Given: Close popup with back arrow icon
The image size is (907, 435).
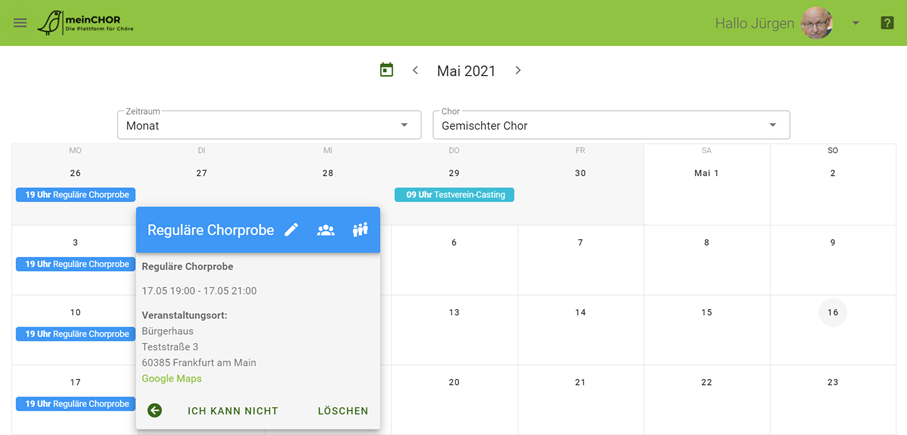Looking at the screenshot, I should click(x=154, y=411).
